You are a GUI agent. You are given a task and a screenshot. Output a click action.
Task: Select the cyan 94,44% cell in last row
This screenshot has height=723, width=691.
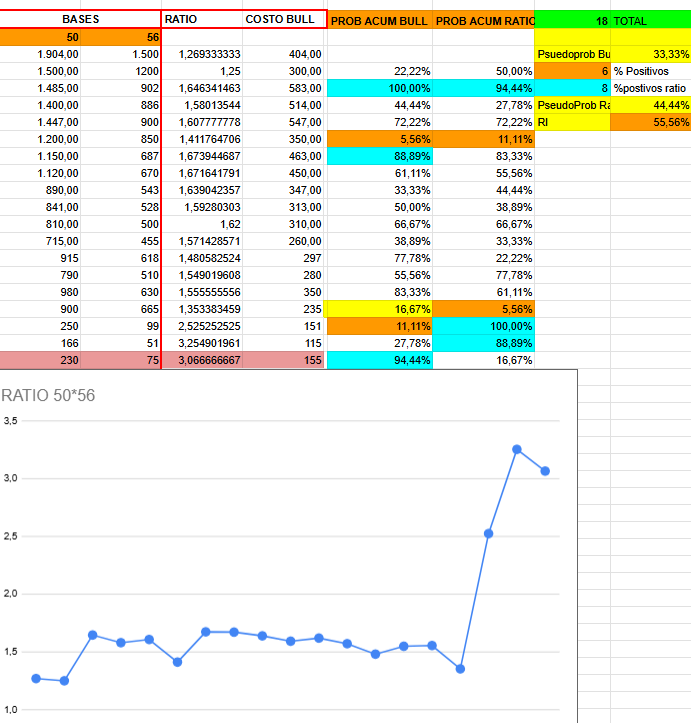[380, 360]
